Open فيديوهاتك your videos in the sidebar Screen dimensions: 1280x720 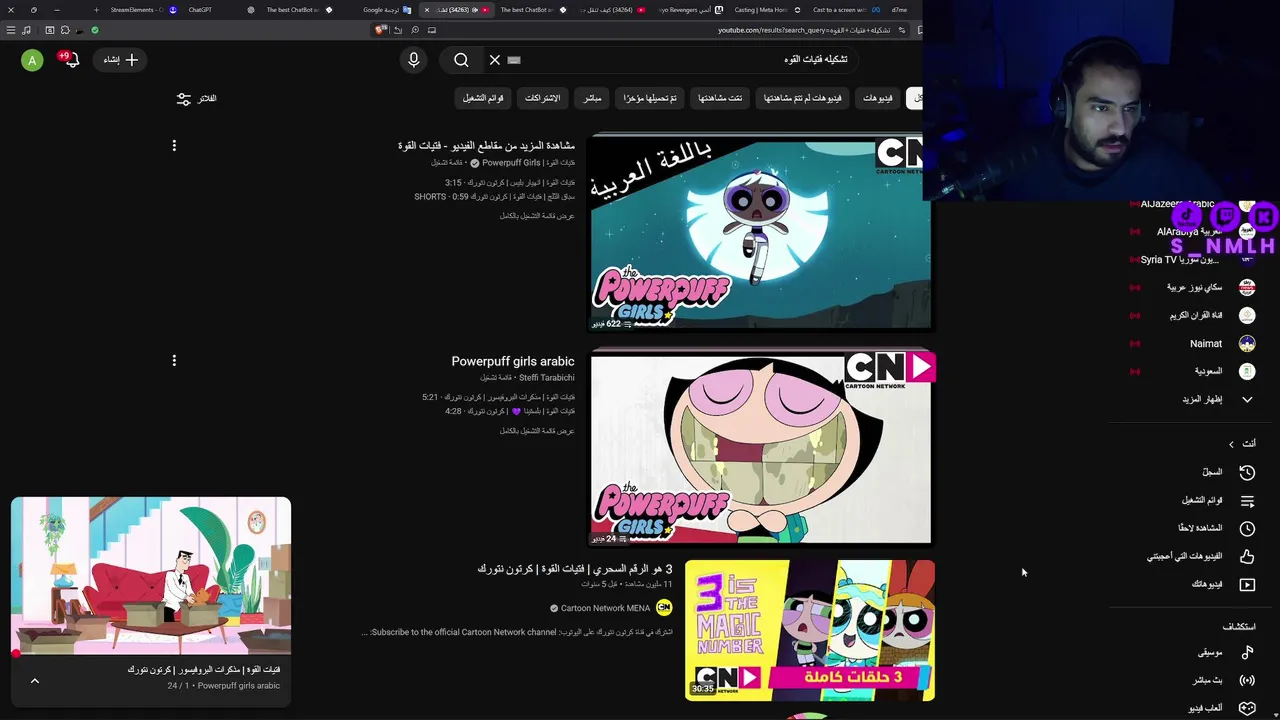click(x=1222, y=584)
